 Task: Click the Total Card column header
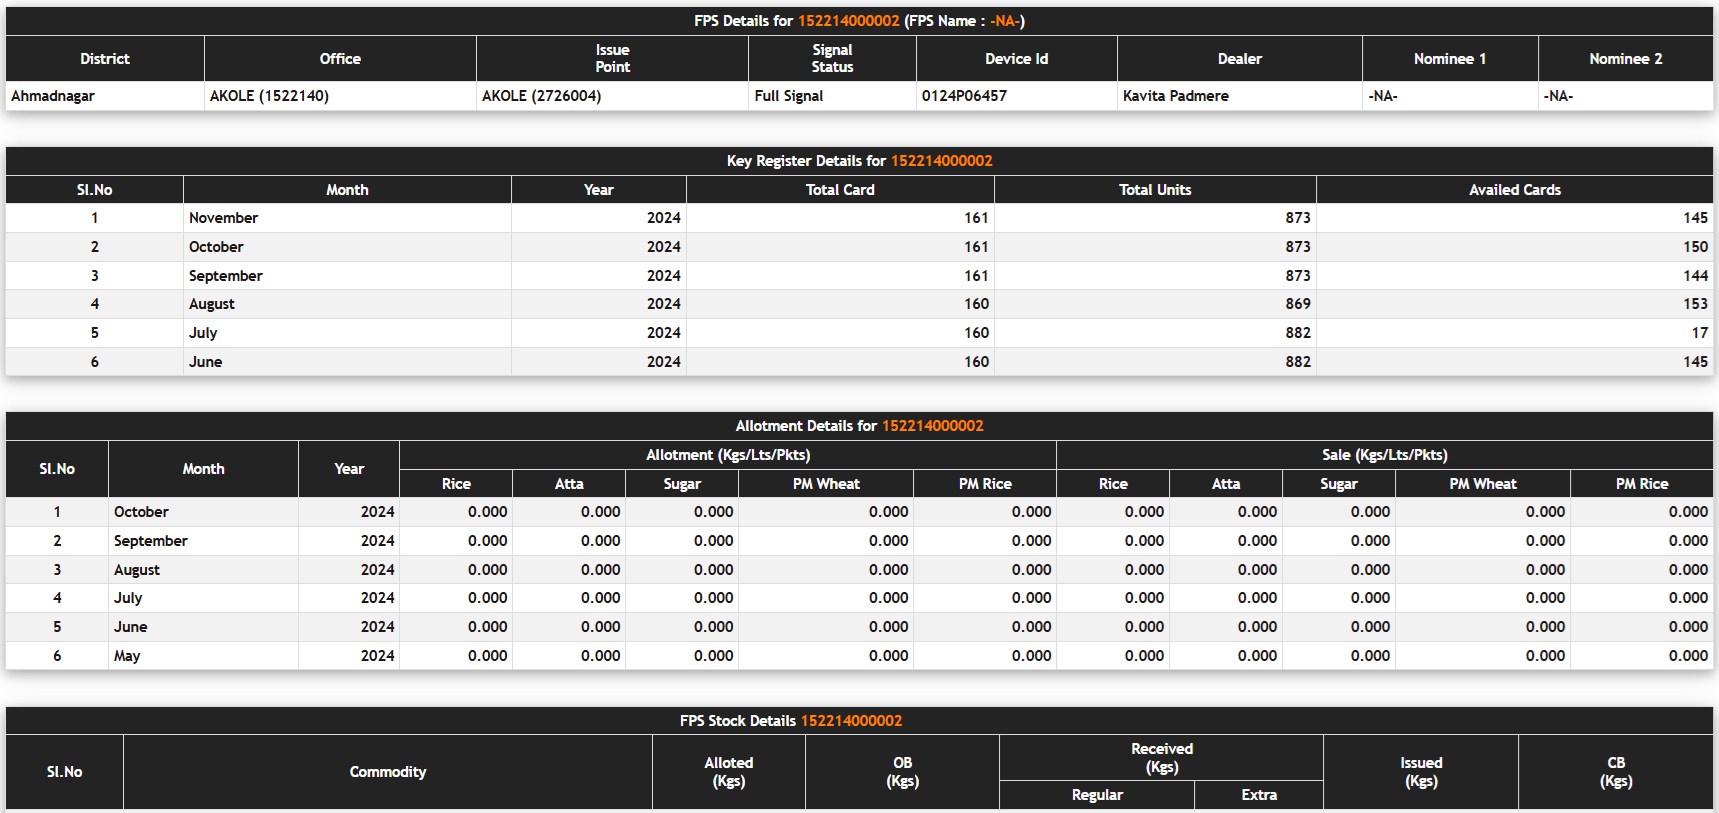click(x=840, y=190)
